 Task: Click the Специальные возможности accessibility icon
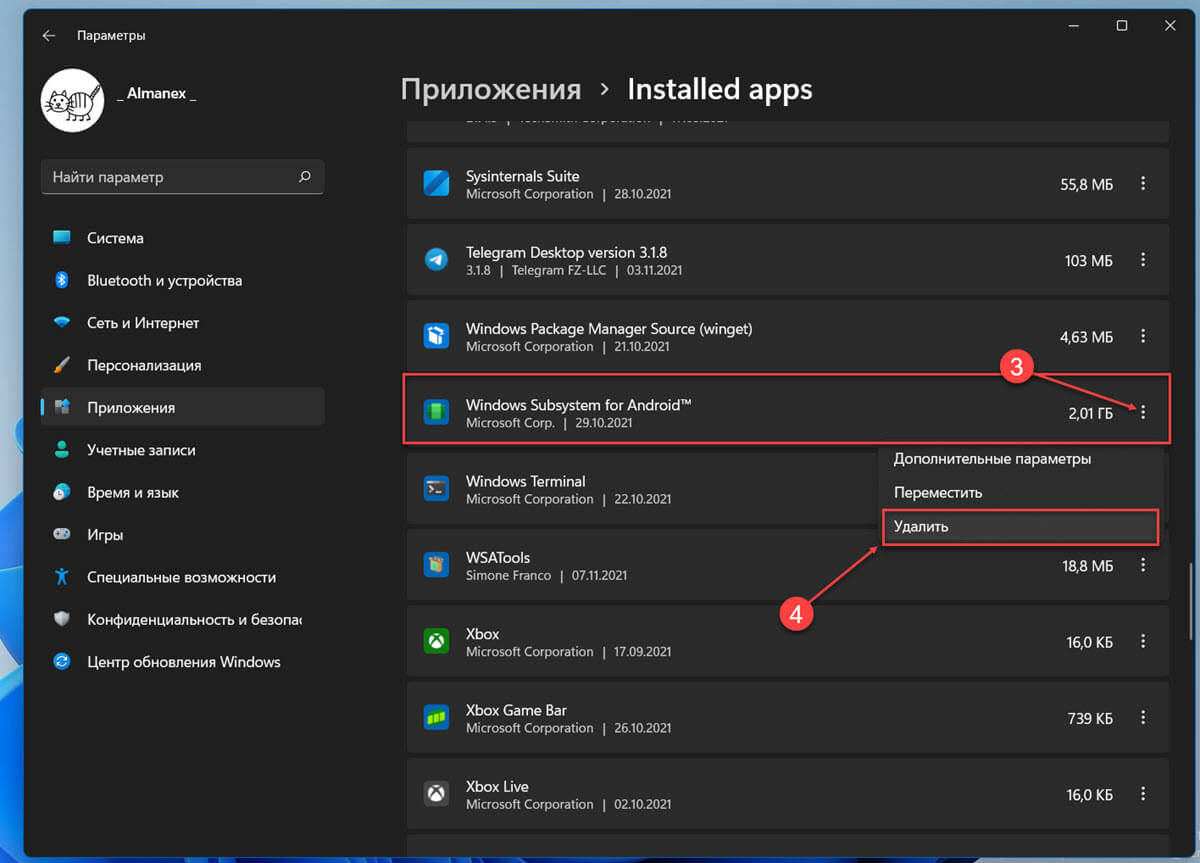point(62,577)
